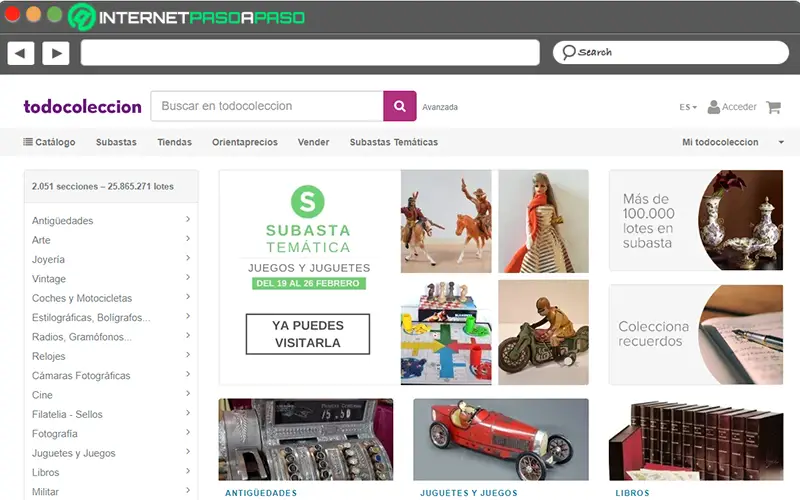Expand the Vintage category chevron
The height and width of the screenshot is (500, 800).
click(188, 277)
